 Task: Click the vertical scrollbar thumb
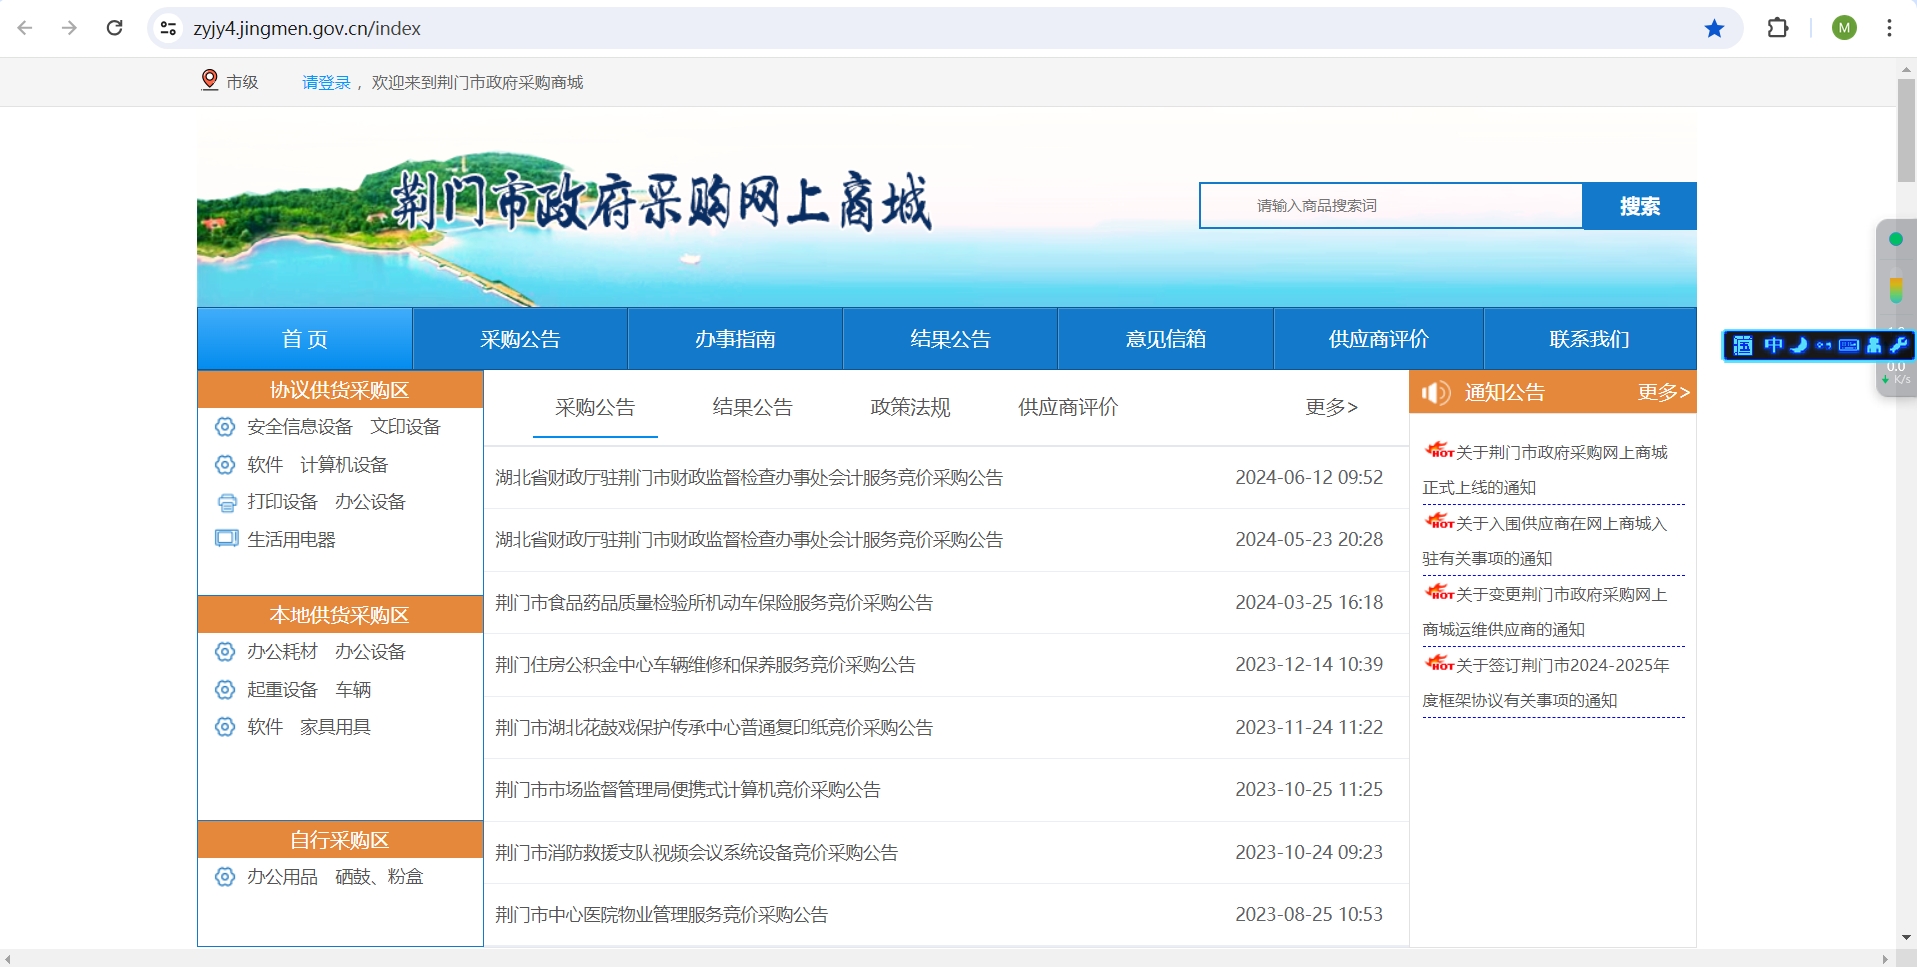pyautogui.click(x=1906, y=130)
